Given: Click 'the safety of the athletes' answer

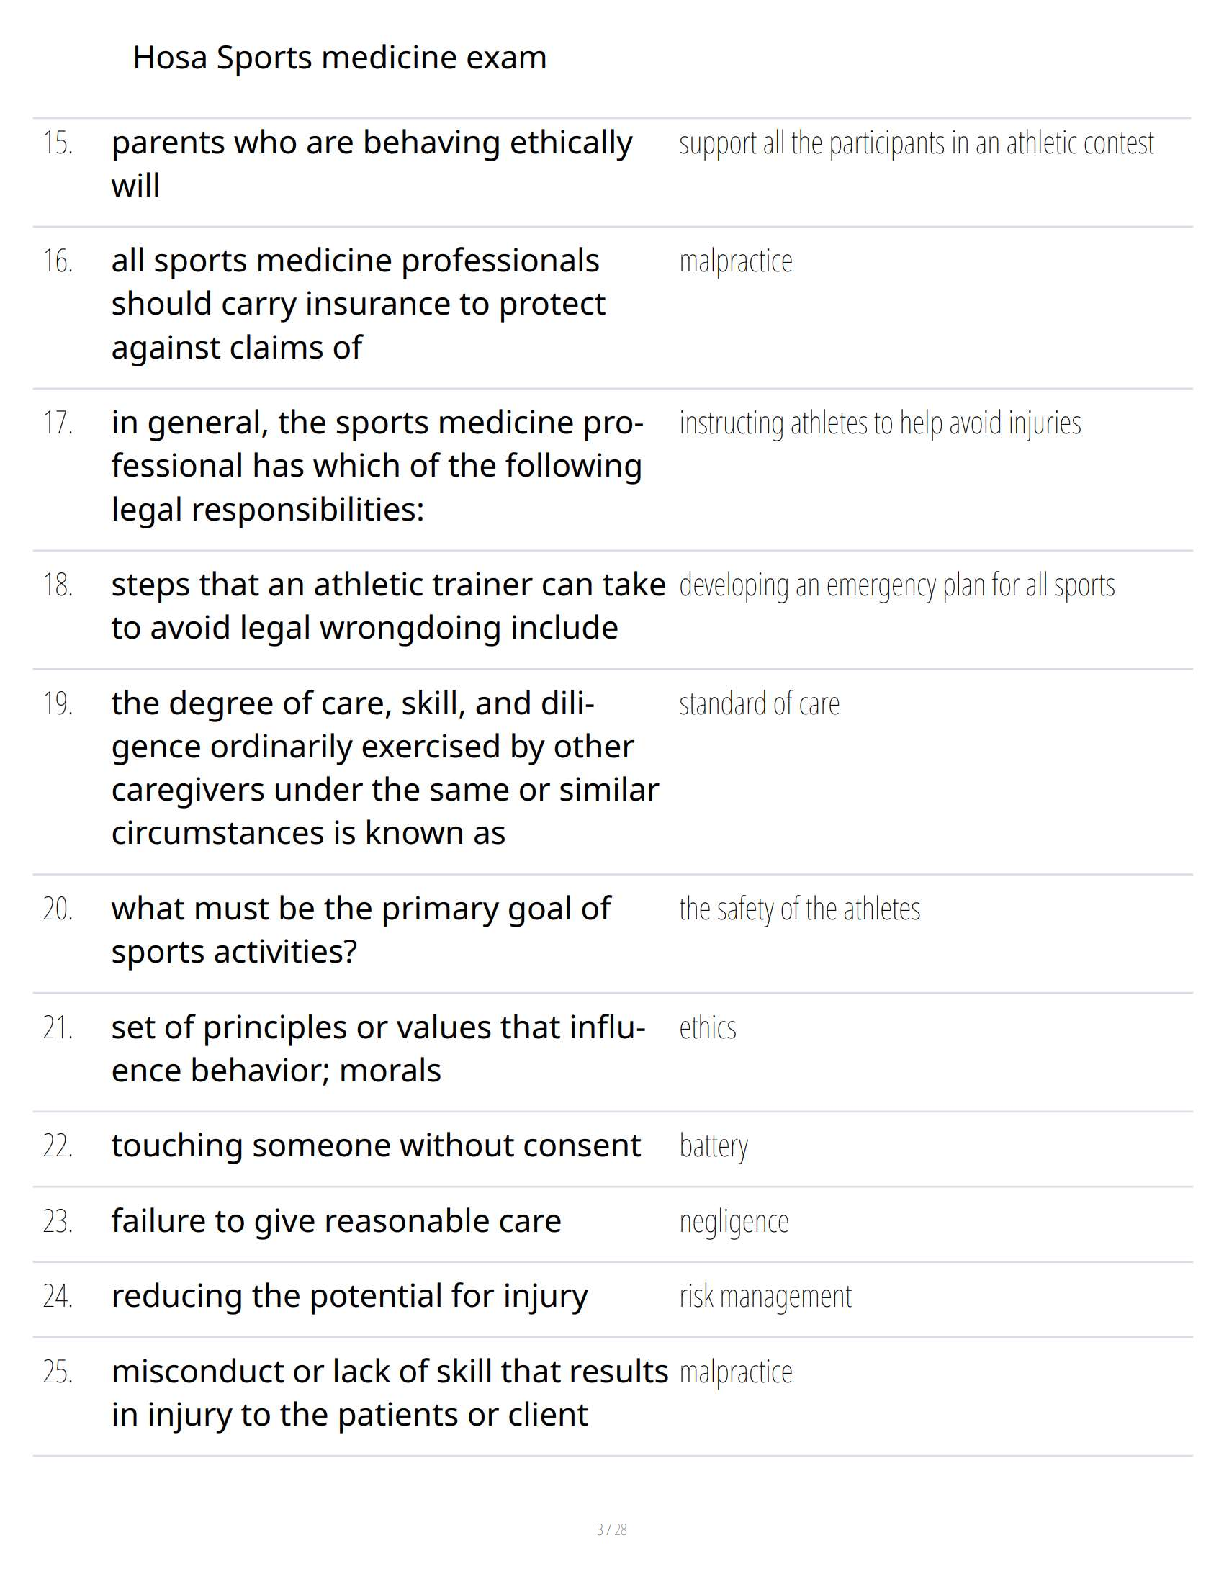Looking at the screenshot, I should point(799,909).
